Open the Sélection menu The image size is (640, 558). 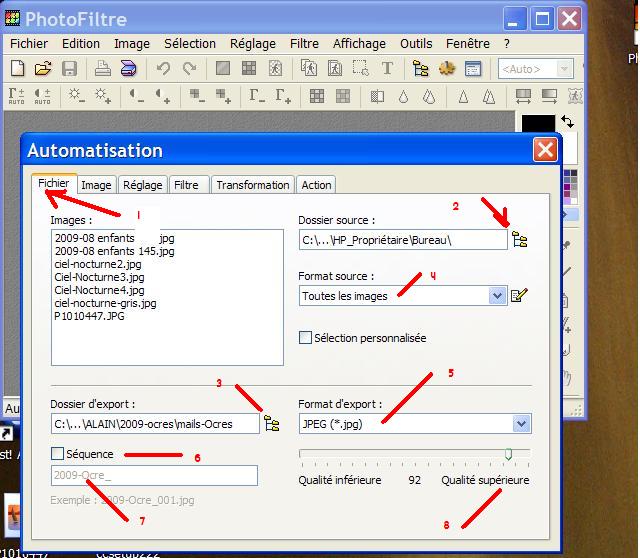[x=190, y=43]
